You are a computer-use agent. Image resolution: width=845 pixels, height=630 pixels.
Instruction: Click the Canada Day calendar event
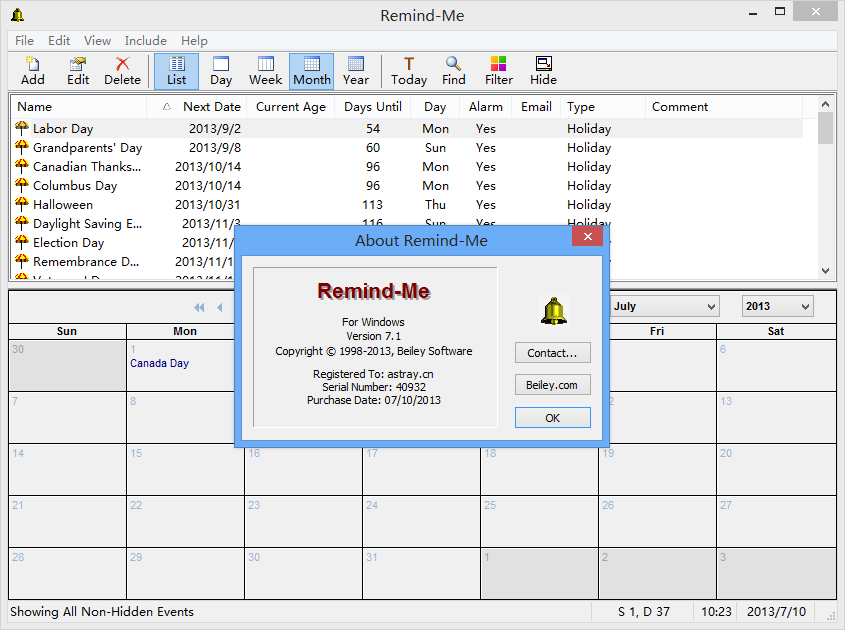(160, 363)
